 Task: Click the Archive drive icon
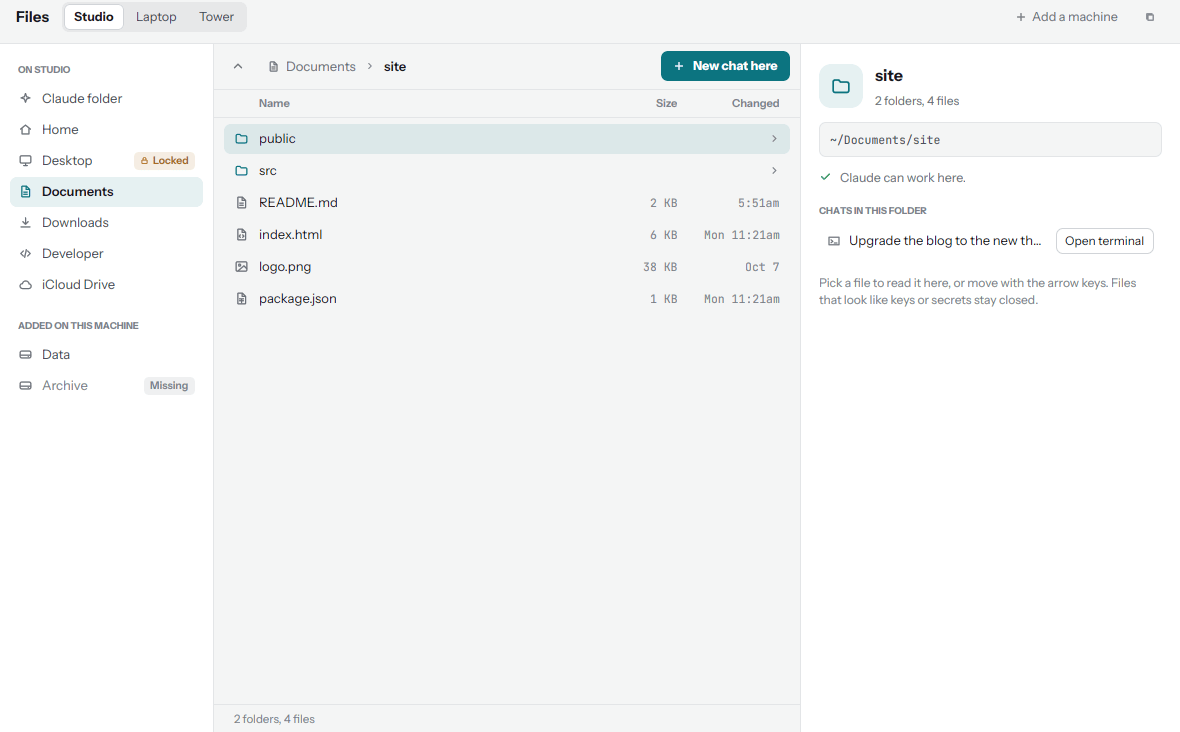26,385
